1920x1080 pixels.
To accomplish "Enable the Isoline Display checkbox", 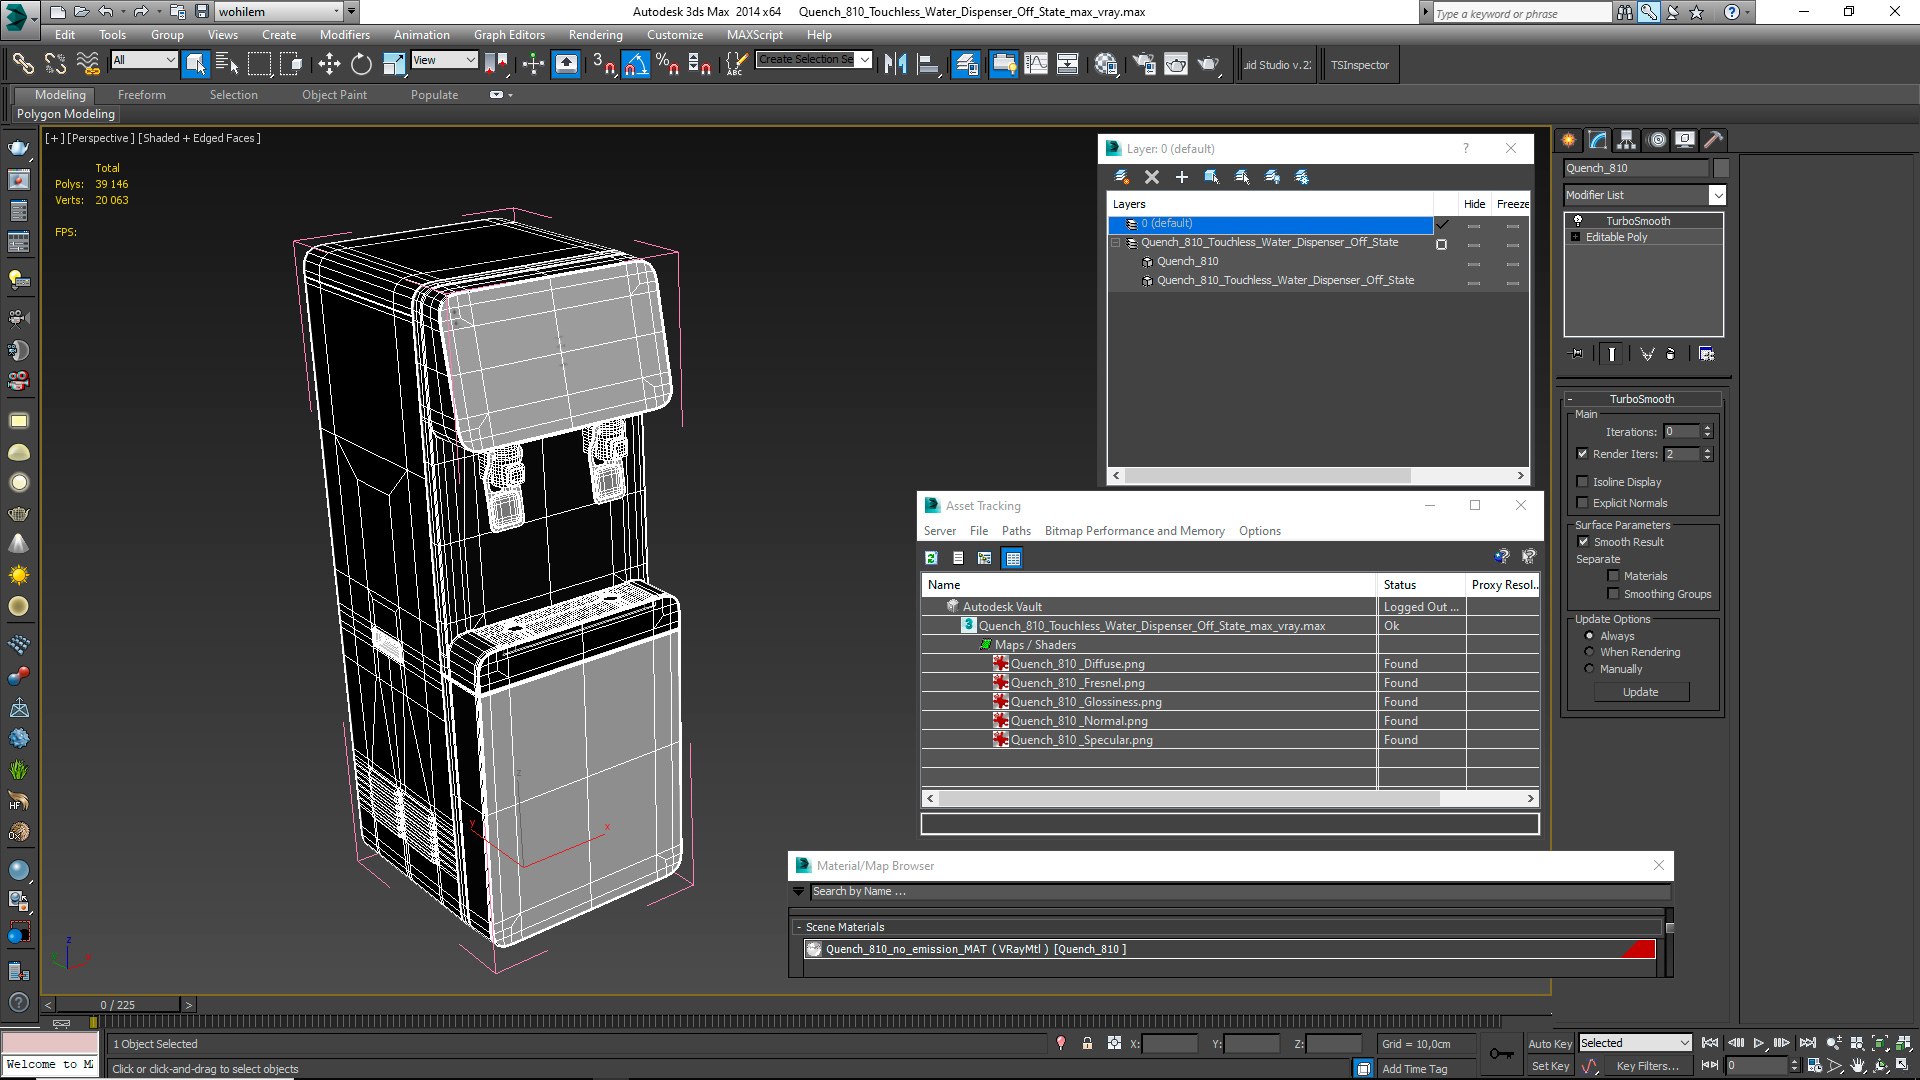I will [1582, 482].
